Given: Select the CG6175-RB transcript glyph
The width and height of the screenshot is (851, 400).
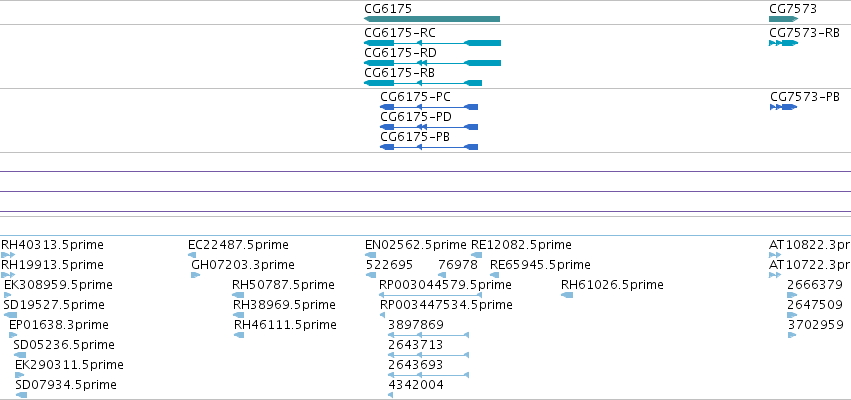Looking at the screenshot, I should point(423,83).
